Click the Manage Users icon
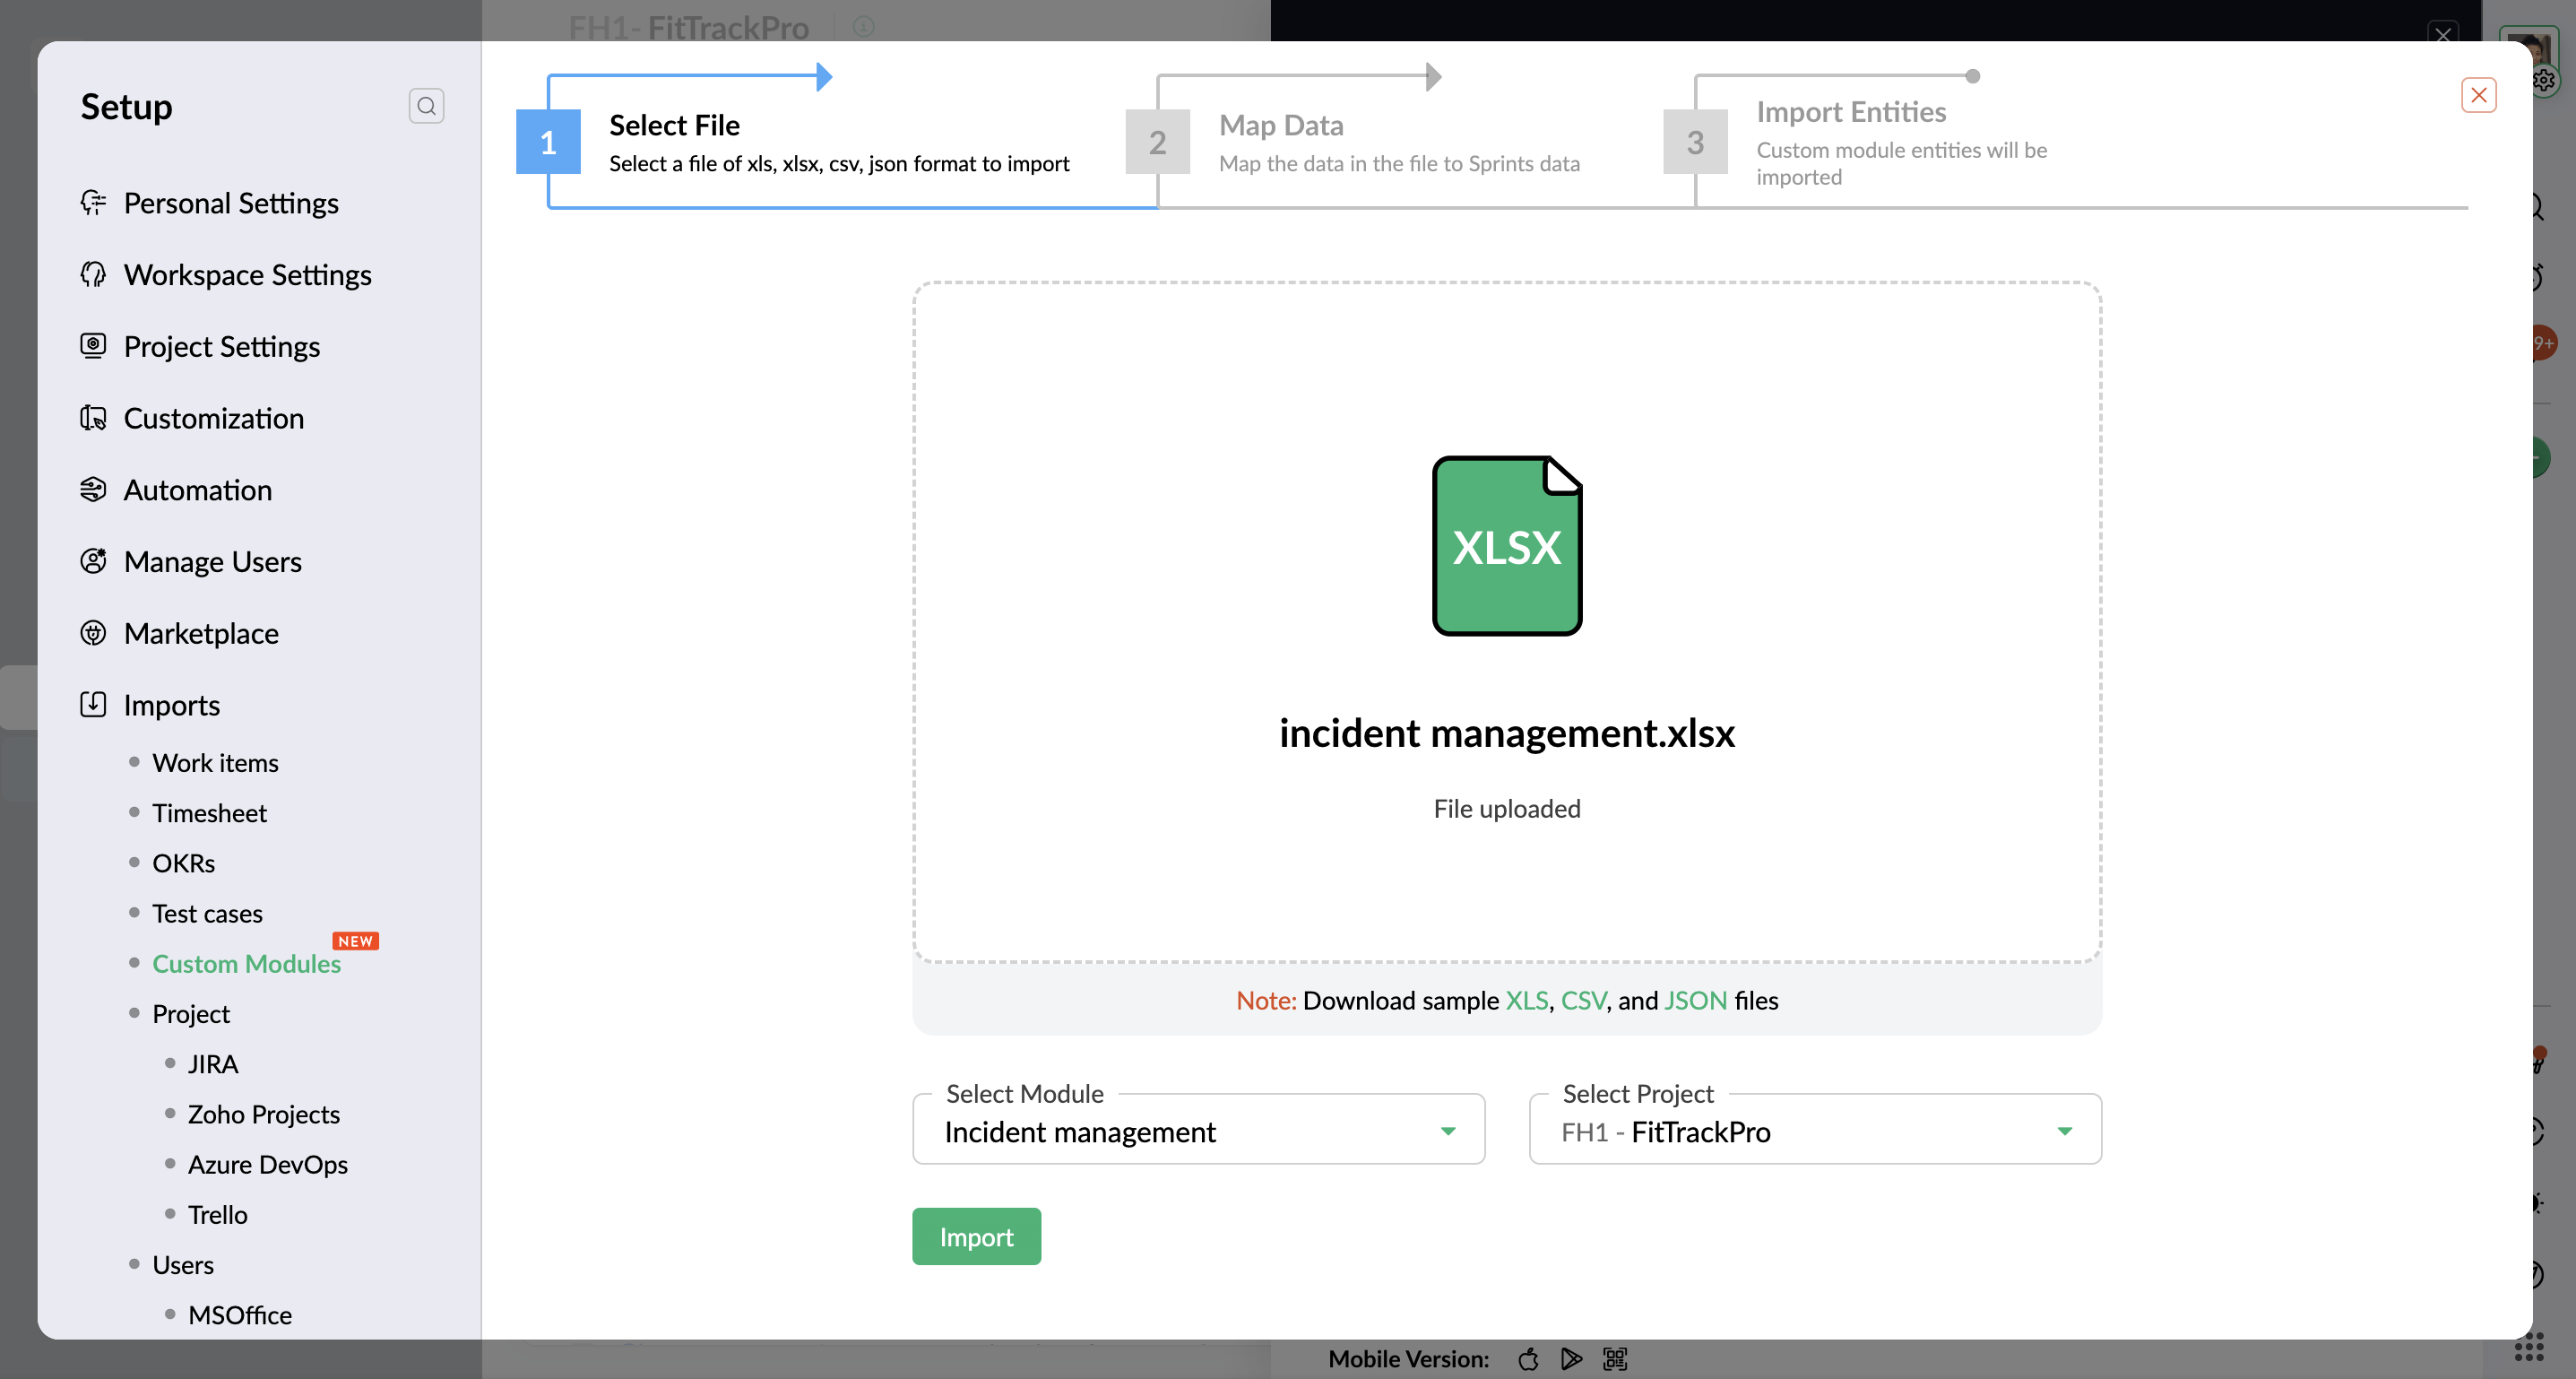Image resolution: width=2576 pixels, height=1379 pixels. (x=93, y=561)
